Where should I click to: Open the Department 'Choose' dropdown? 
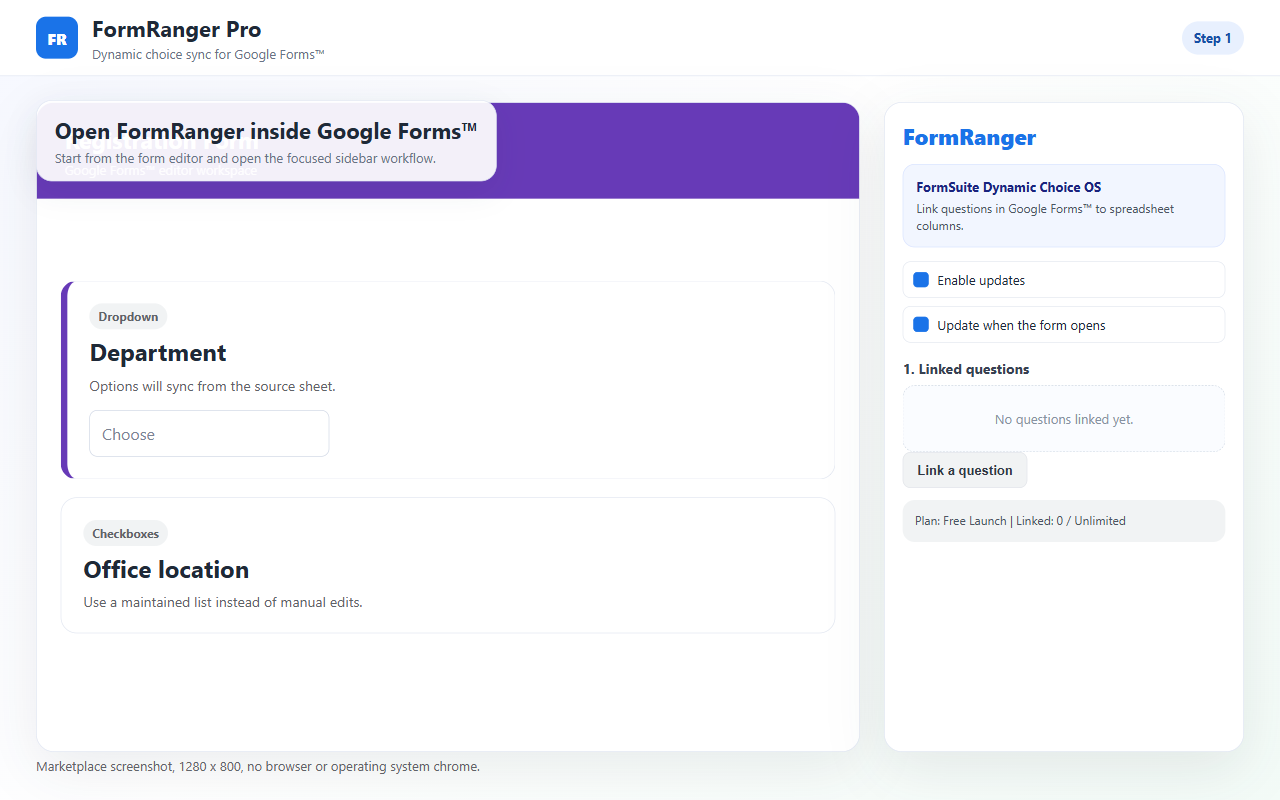[x=209, y=434]
